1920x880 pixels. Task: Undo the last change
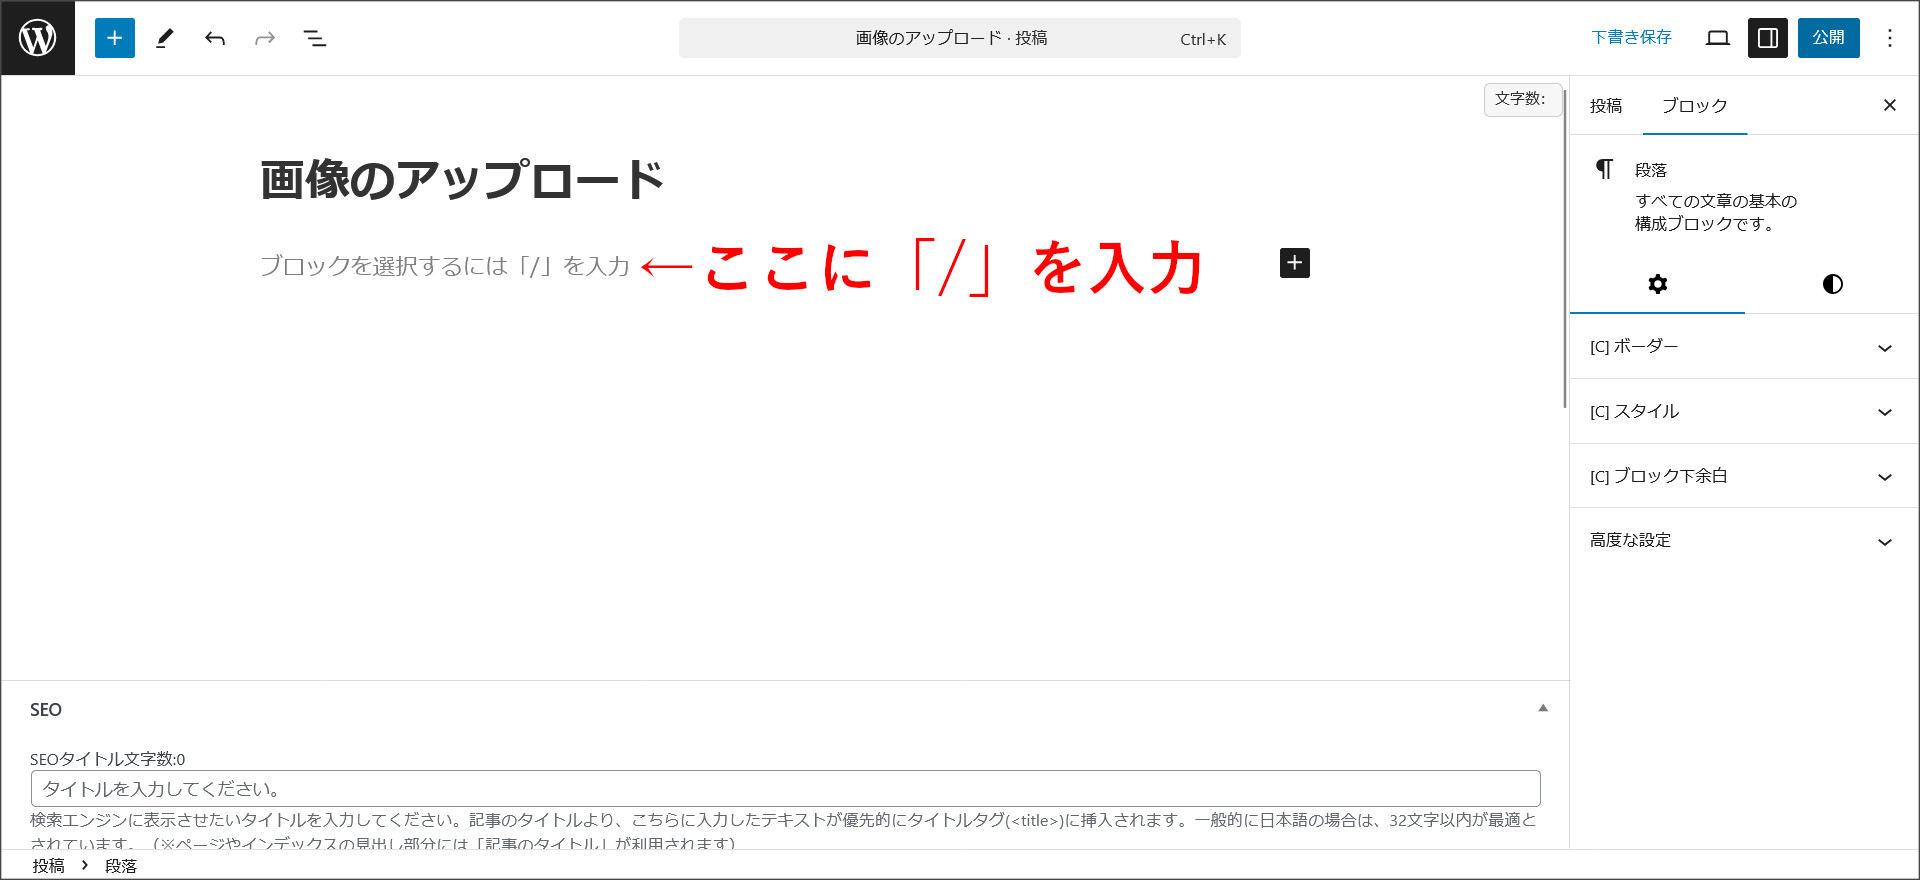[x=215, y=38]
